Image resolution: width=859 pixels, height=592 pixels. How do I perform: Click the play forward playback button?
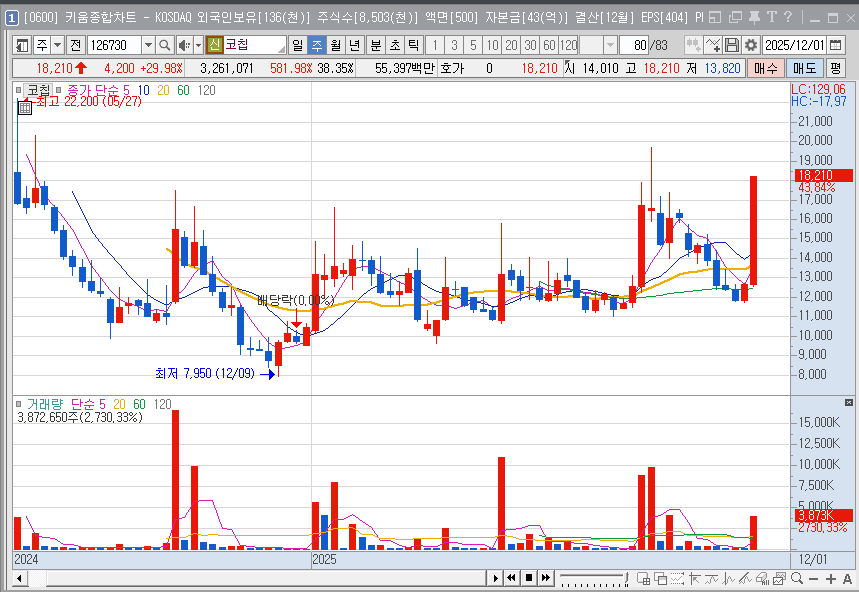[x=495, y=578]
